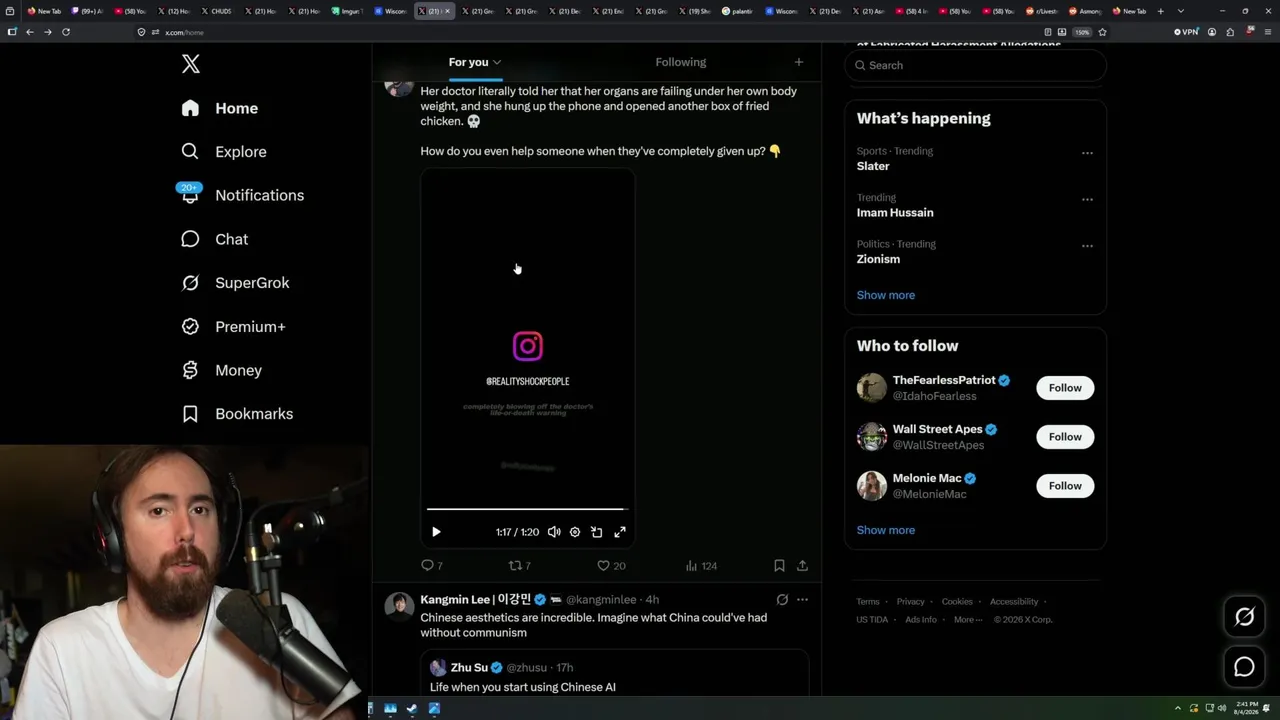Open Bookmarks in the sidebar
Screen dimensions: 1280x720
click(x=237, y=414)
